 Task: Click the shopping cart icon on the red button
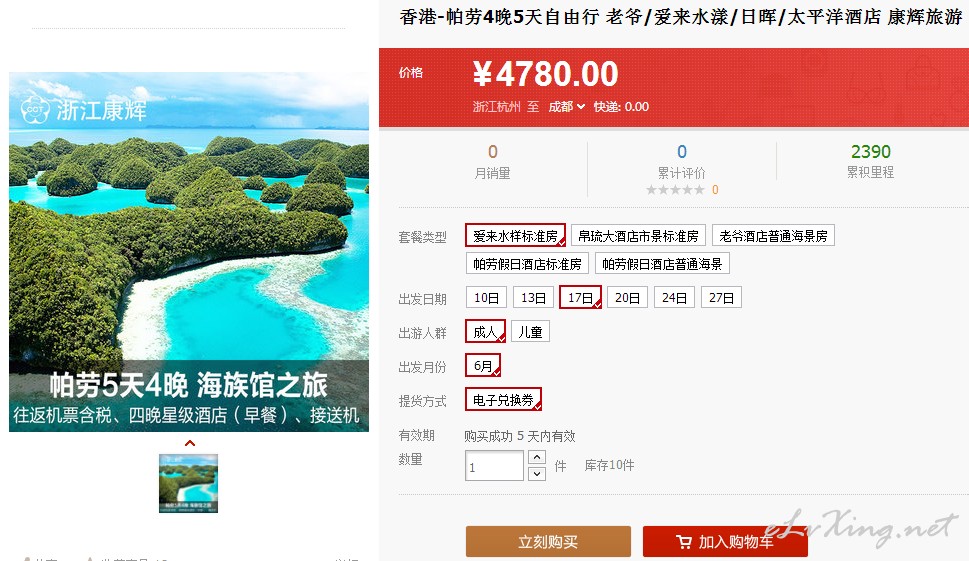point(683,542)
